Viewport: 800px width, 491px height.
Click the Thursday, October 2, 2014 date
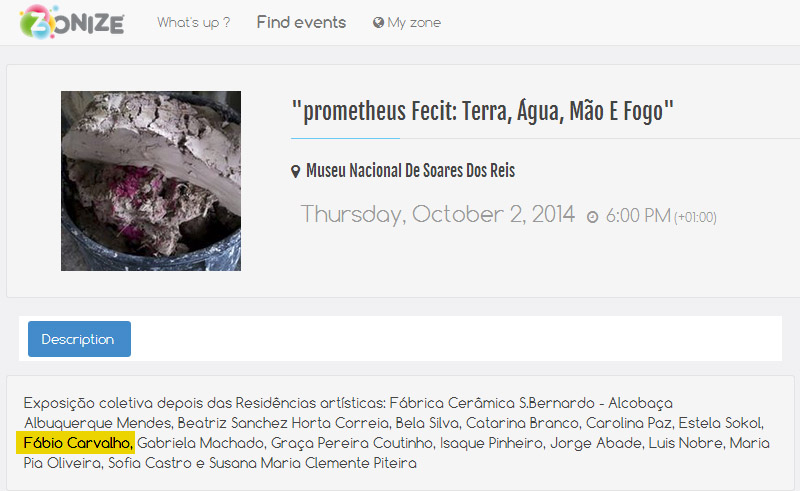point(438,214)
